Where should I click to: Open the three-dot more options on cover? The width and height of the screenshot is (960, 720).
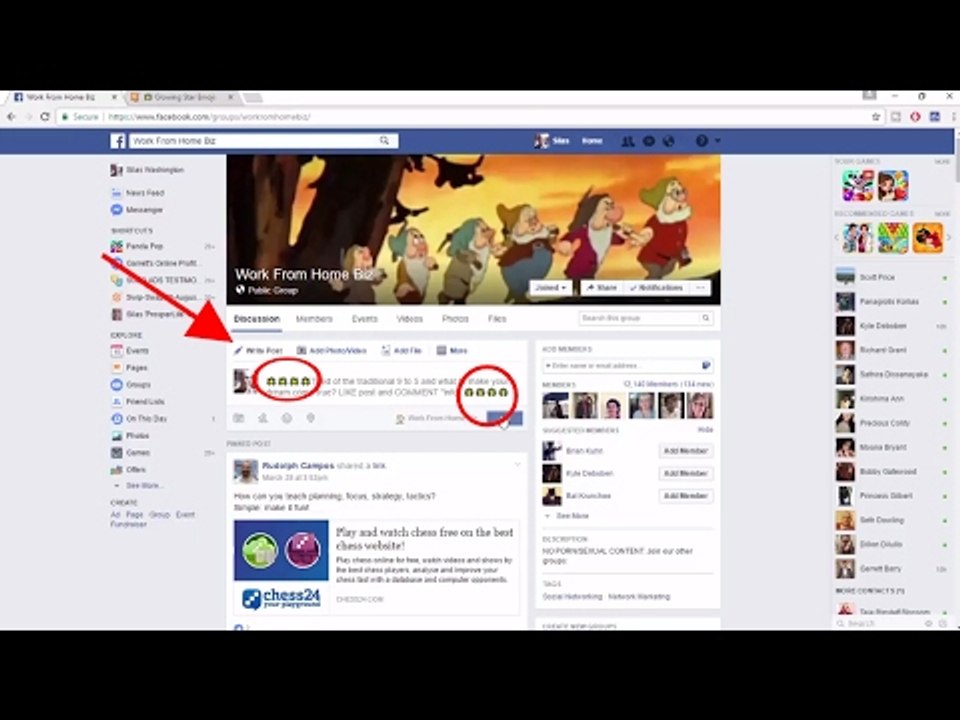click(700, 288)
